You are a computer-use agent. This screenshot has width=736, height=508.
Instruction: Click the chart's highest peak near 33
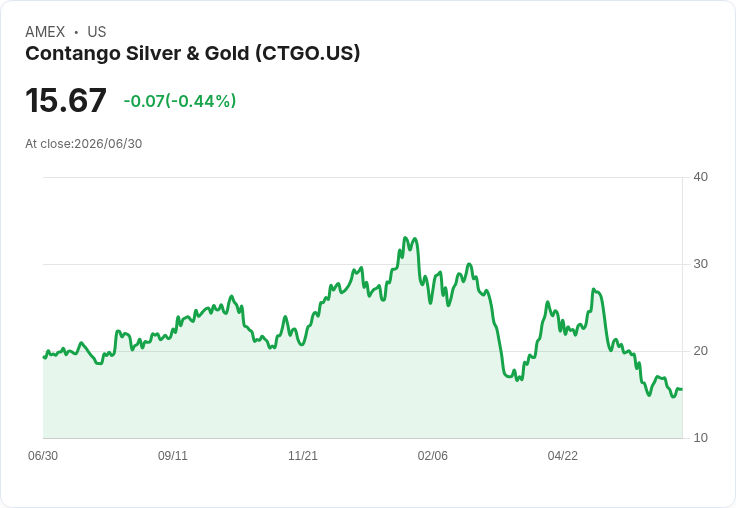point(406,238)
